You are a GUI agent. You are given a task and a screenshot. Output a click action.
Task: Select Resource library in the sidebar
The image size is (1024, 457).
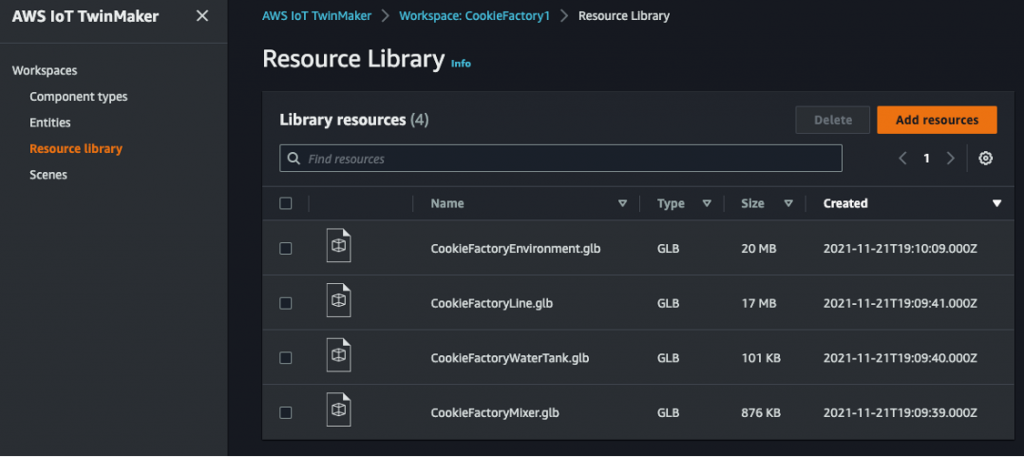tap(76, 149)
